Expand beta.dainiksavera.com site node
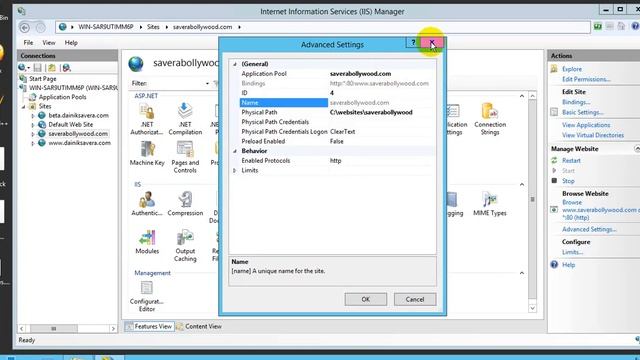640x360 pixels. tap(33, 116)
